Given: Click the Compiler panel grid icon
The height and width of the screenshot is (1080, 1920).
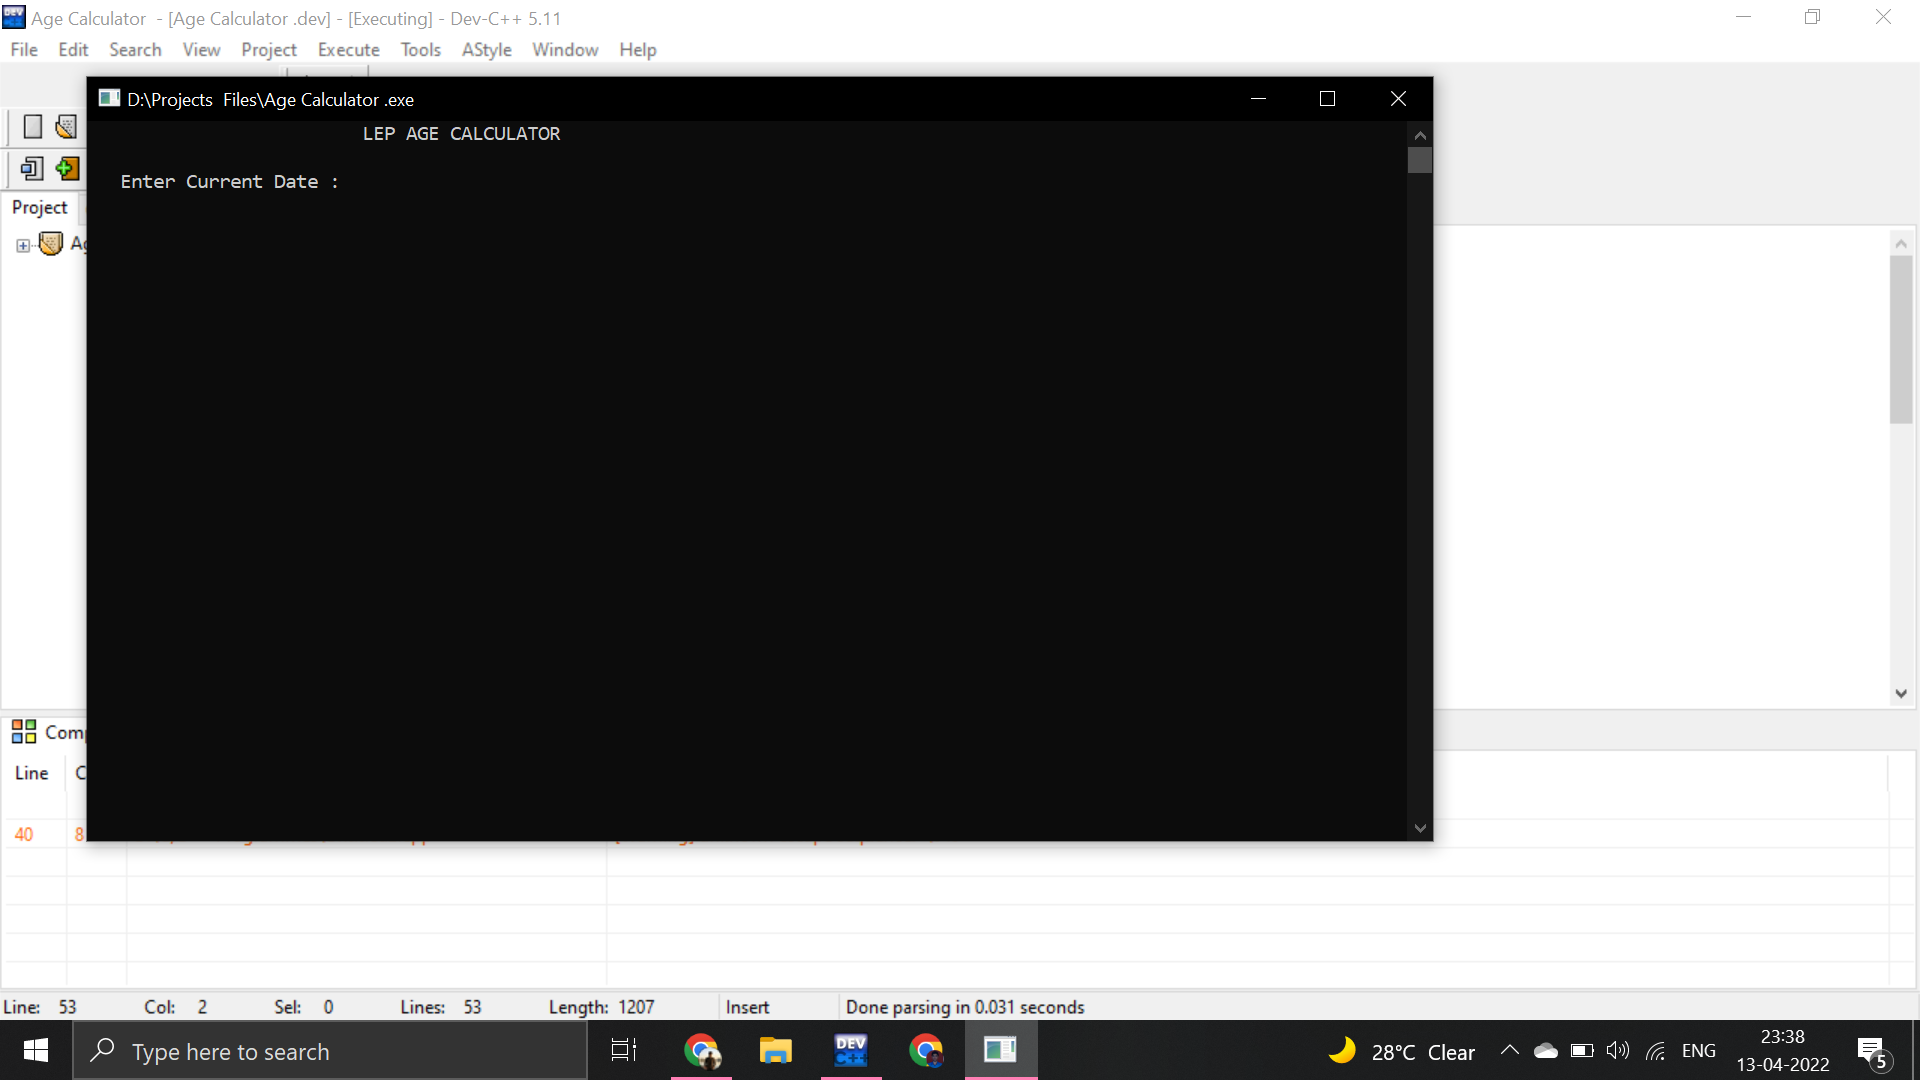Looking at the screenshot, I should pyautogui.click(x=24, y=732).
